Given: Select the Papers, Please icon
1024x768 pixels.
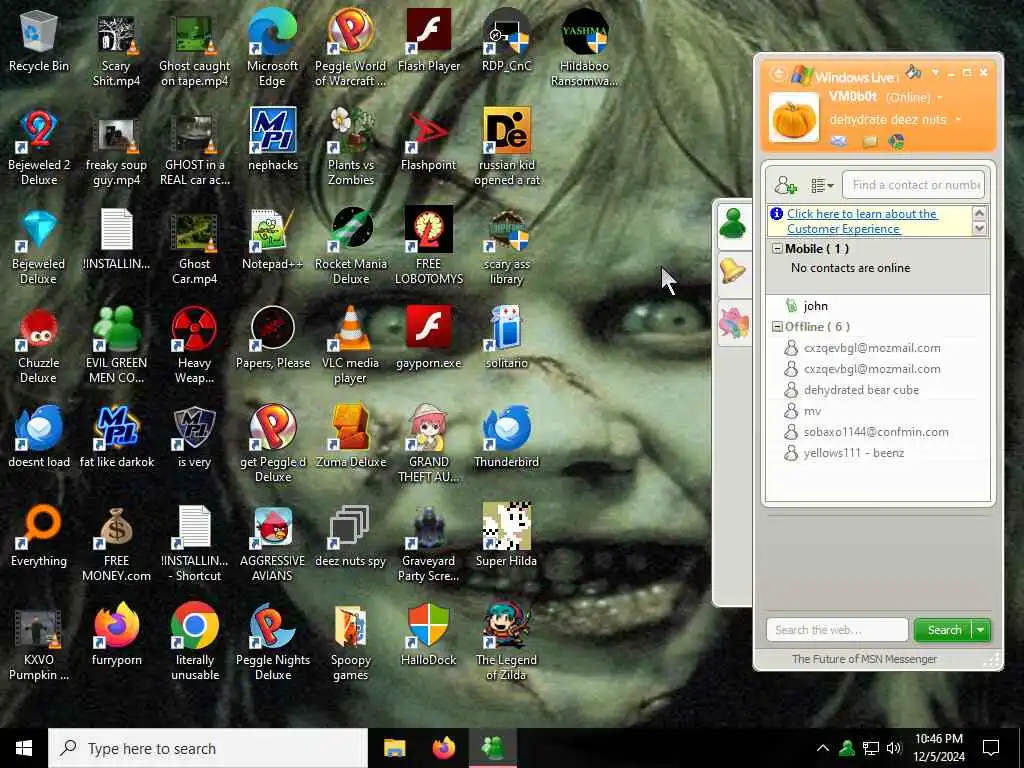Looking at the screenshot, I should 272,338.
